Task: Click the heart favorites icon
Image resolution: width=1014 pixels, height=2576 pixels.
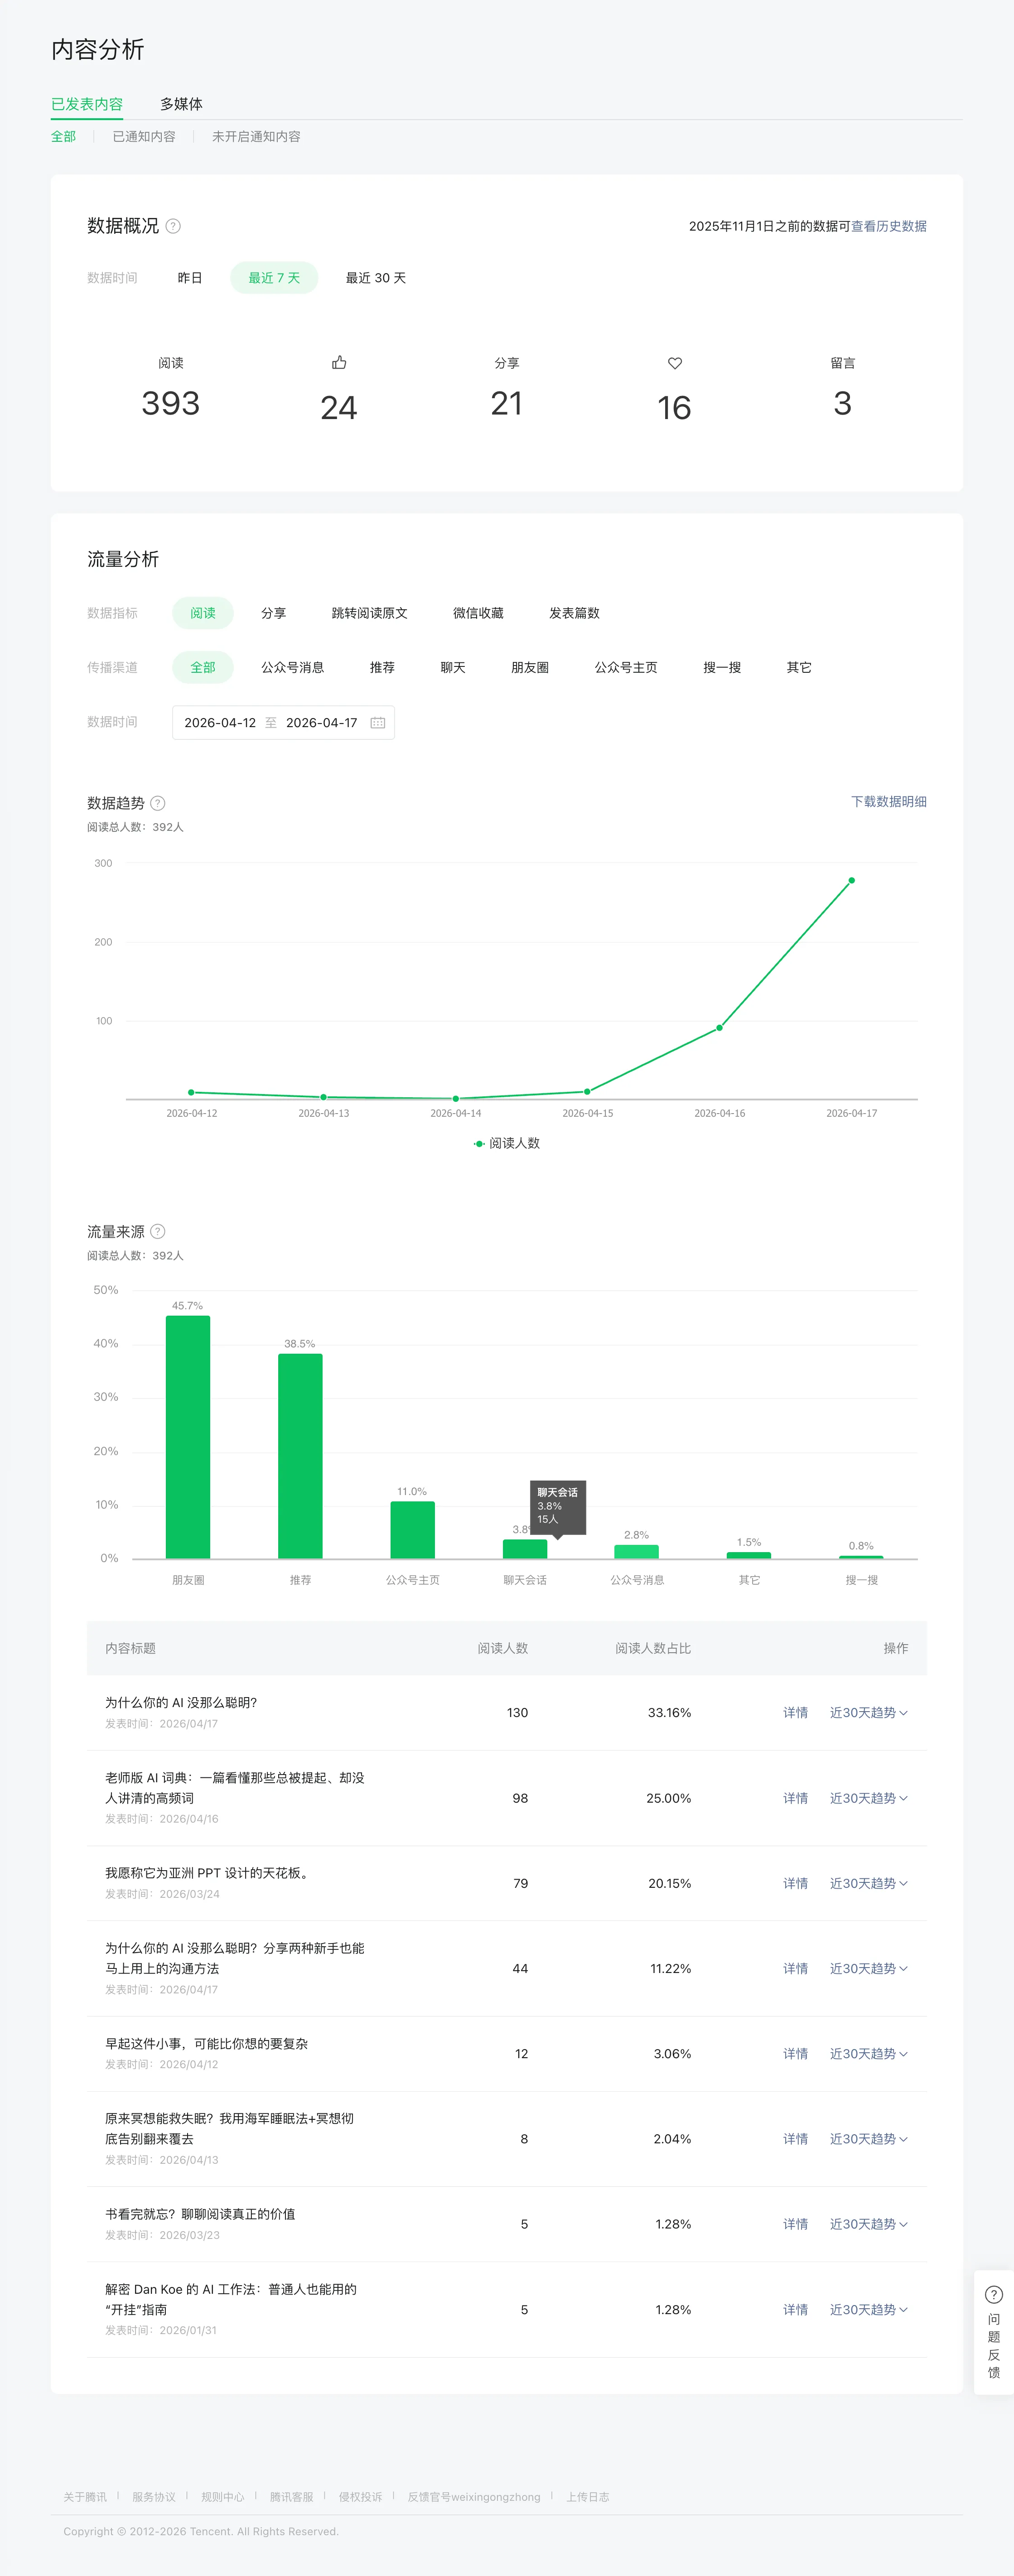Action: (675, 363)
